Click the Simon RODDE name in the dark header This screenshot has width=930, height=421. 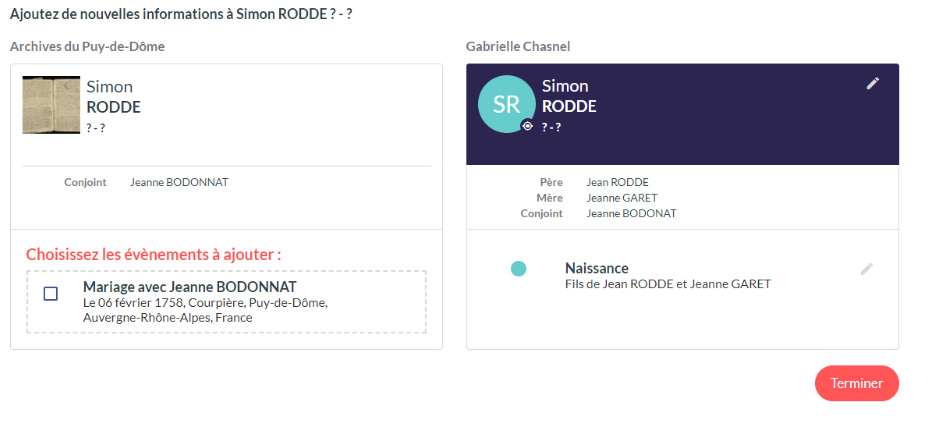[x=568, y=96]
